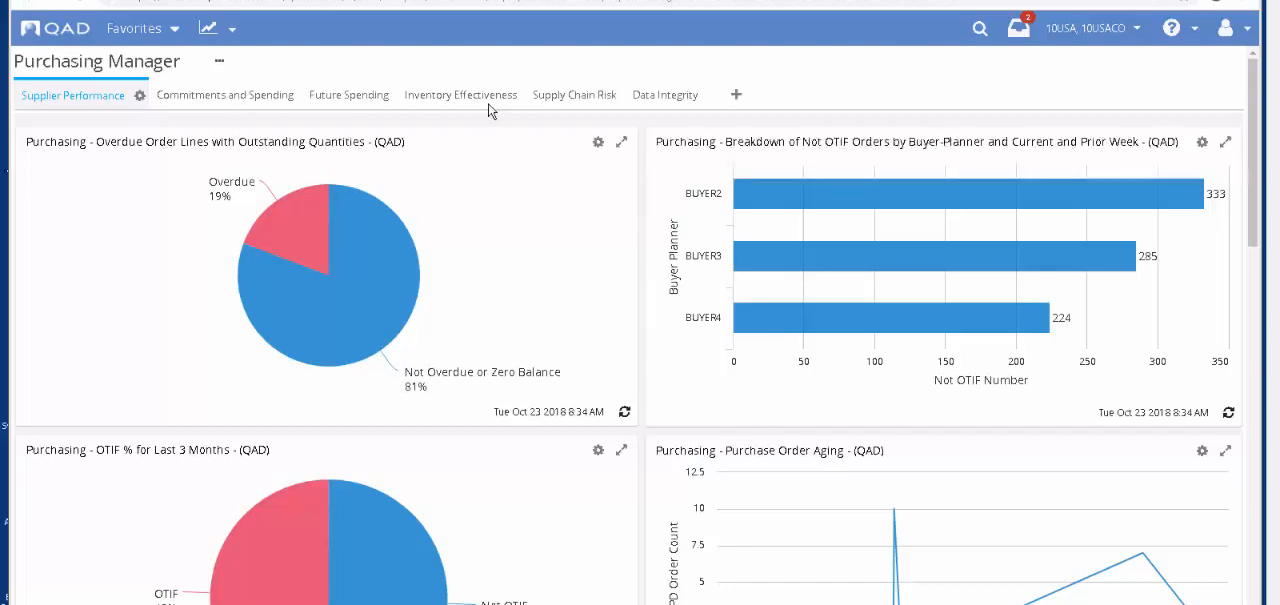
Task: Click the help question mark icon
Action: point(1172,28)
